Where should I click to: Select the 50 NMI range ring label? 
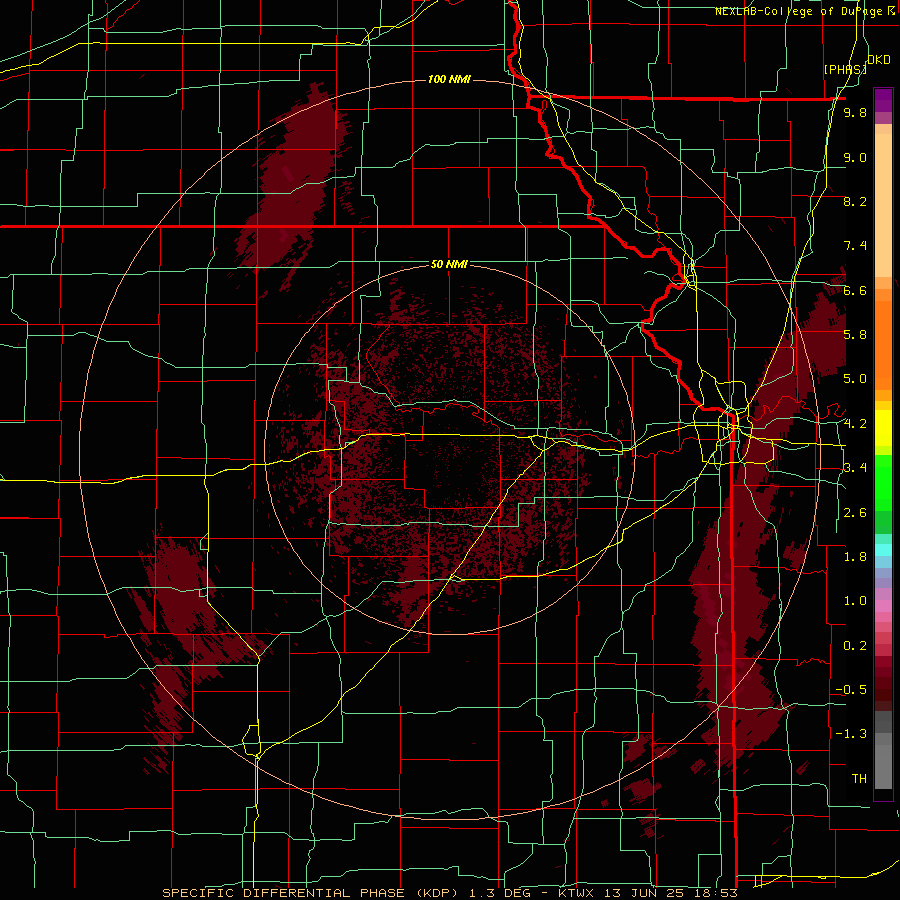pos(449,264)
